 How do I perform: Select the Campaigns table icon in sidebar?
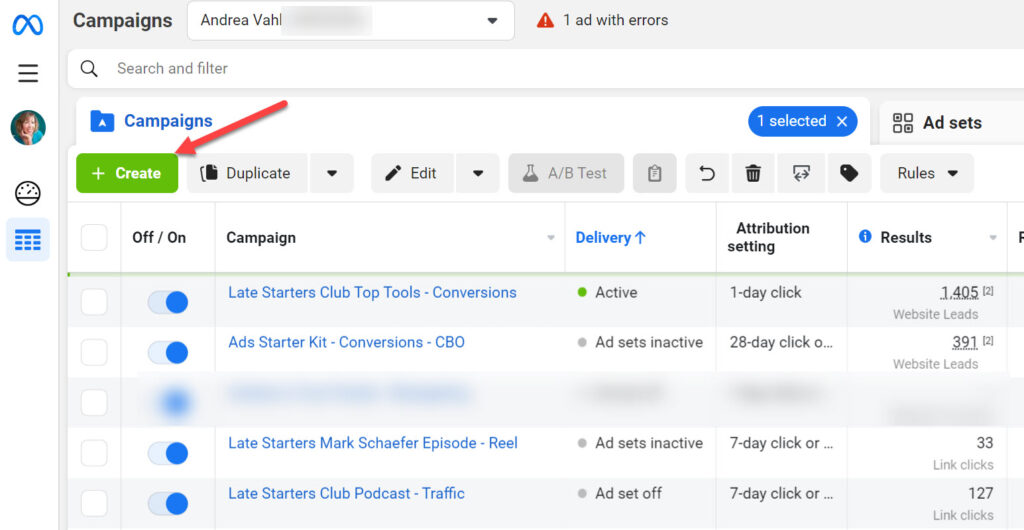pyautogui.click(x=28, y=240)
